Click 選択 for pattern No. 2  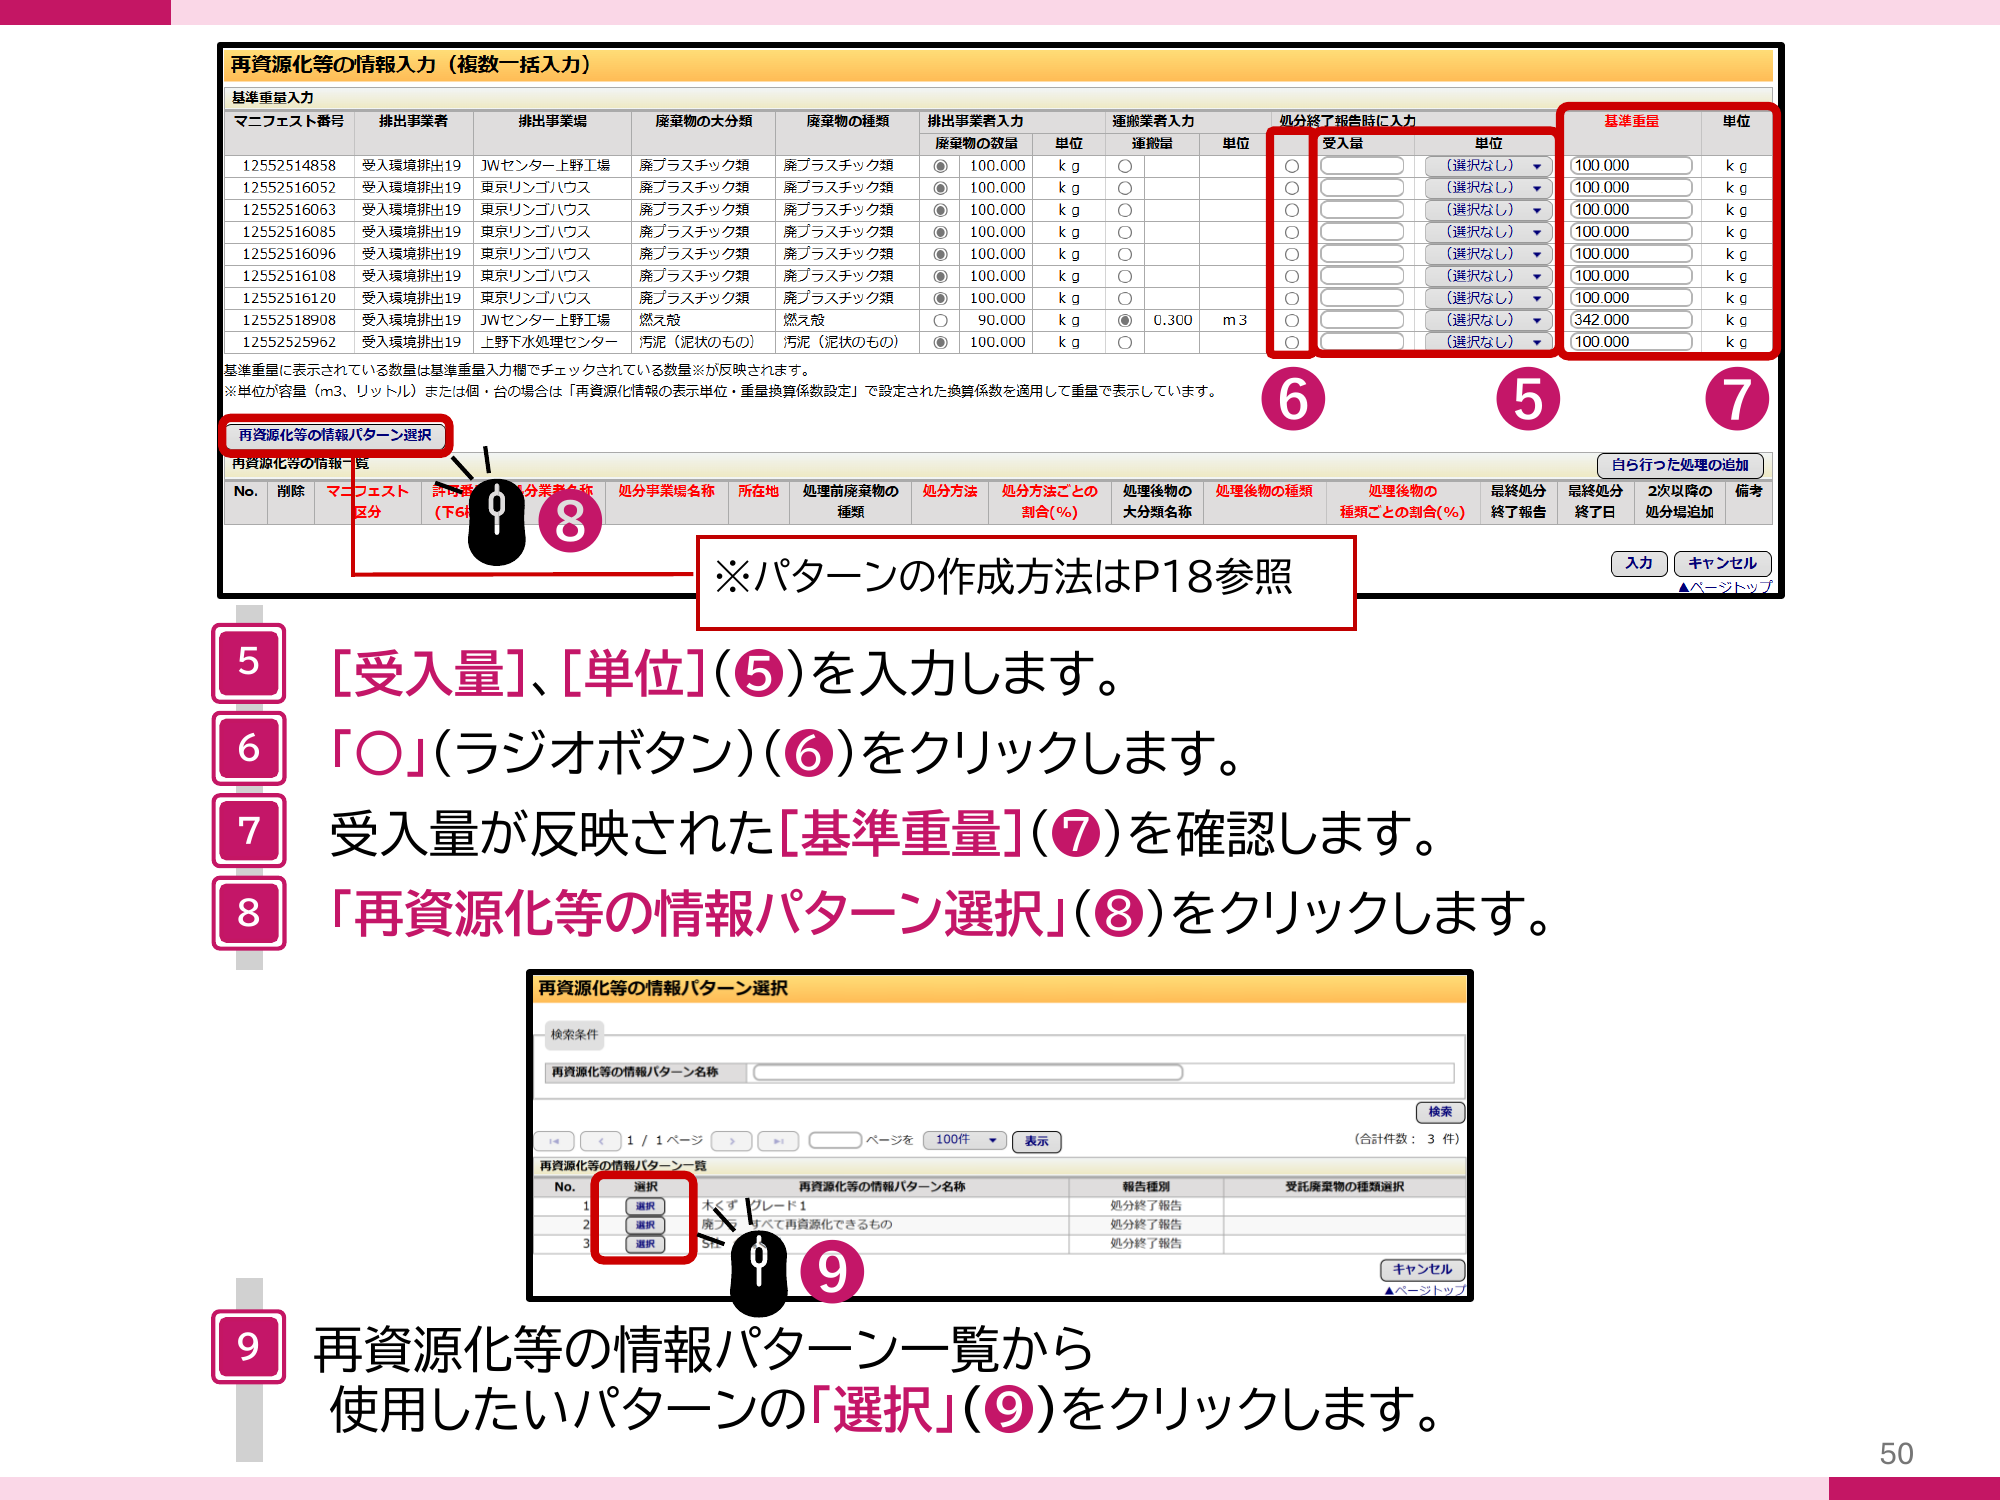(645, 1225)
